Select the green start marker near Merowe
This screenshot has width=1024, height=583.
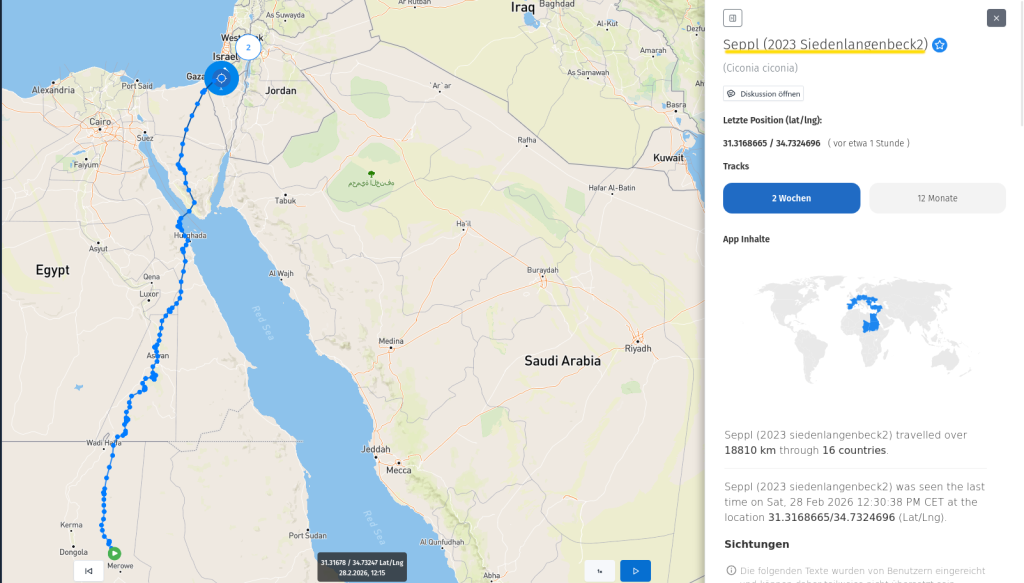(x=113, y=552)
